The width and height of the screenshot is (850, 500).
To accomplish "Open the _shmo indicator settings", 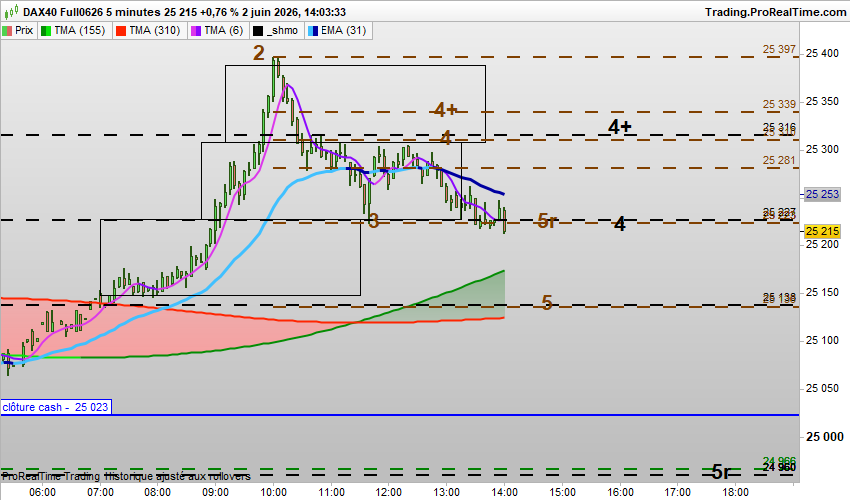I will (282, 30).
